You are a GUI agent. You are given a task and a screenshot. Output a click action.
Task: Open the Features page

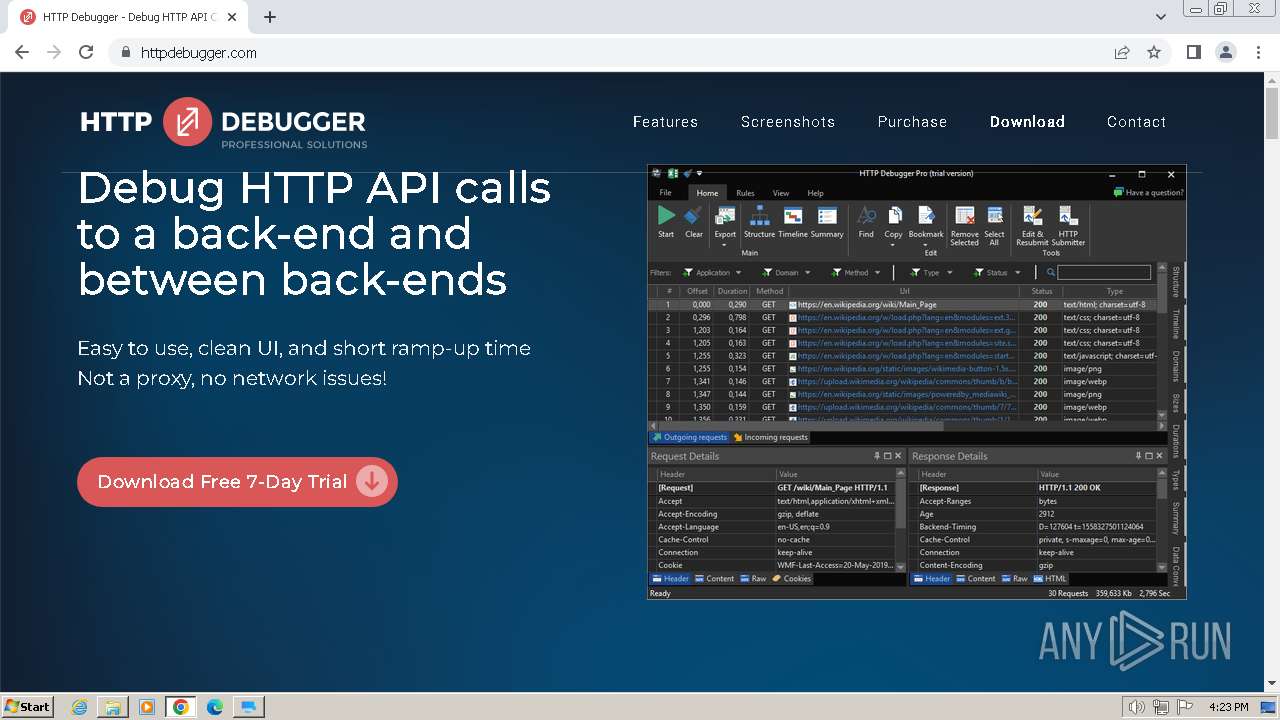(665, 122)
